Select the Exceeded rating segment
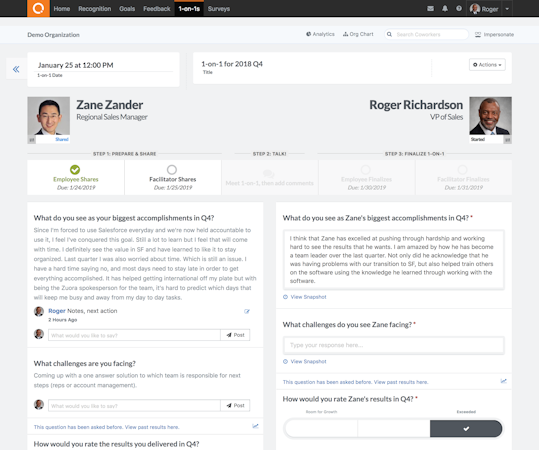 (x=466, y=428)
